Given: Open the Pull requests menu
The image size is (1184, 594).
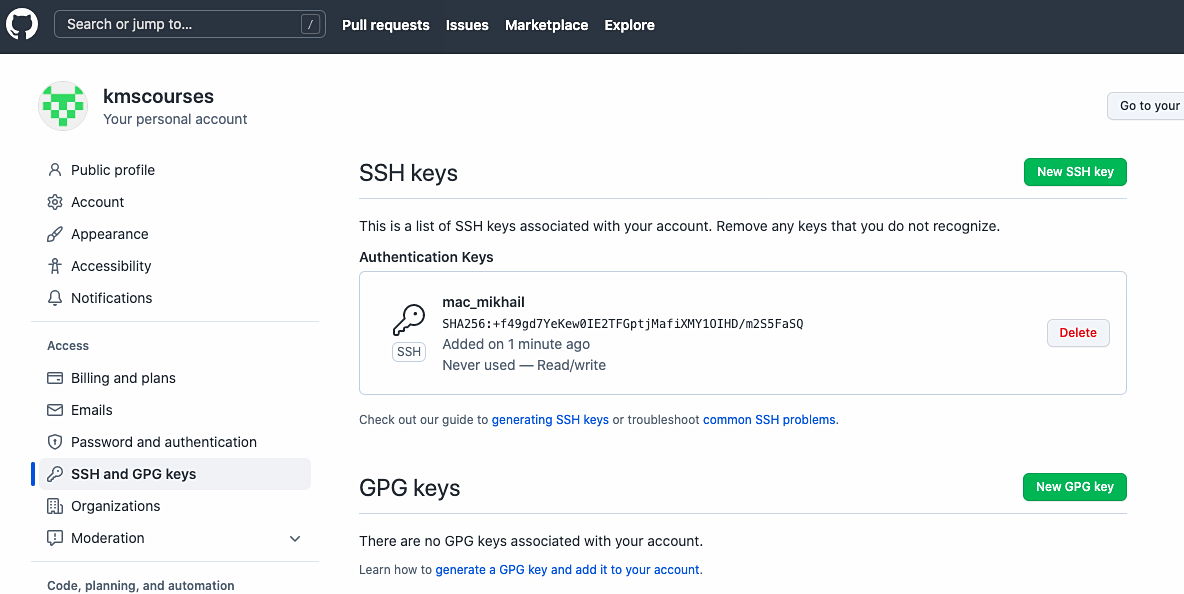Looking at the screenshot, I should (x=386, y=25).
